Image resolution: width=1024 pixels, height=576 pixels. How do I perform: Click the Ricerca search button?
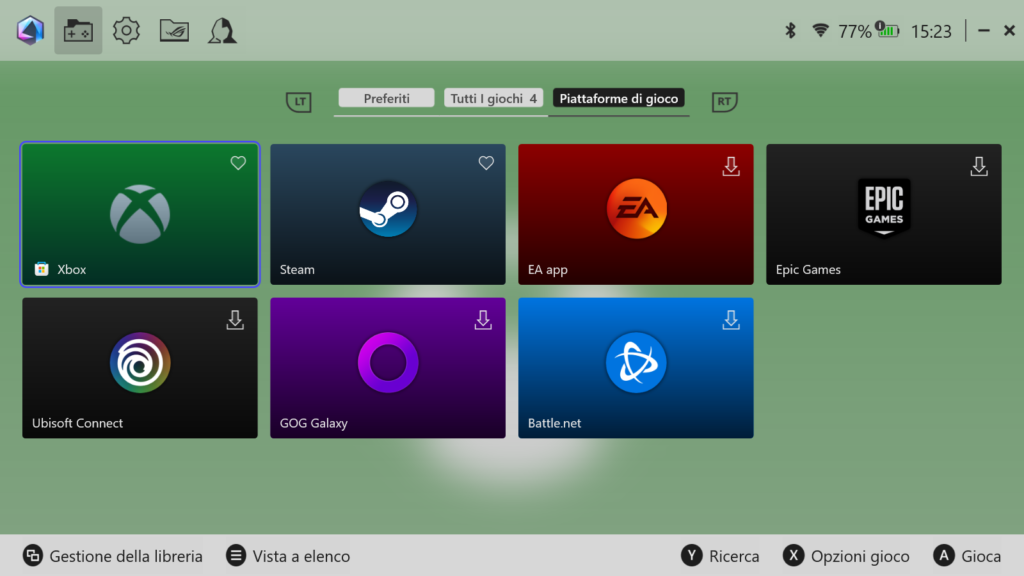(720, 556)
